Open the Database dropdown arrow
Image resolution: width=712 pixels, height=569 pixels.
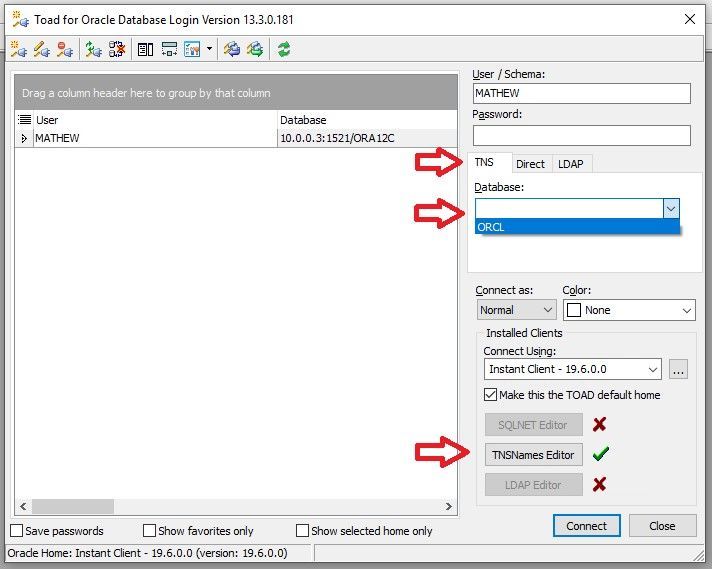671,209
